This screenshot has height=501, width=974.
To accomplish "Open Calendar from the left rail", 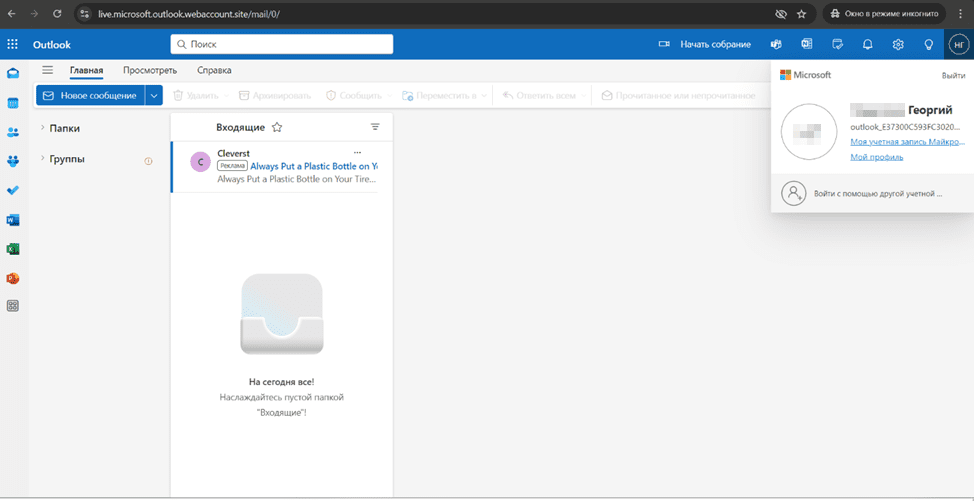I will pos(12,103).
